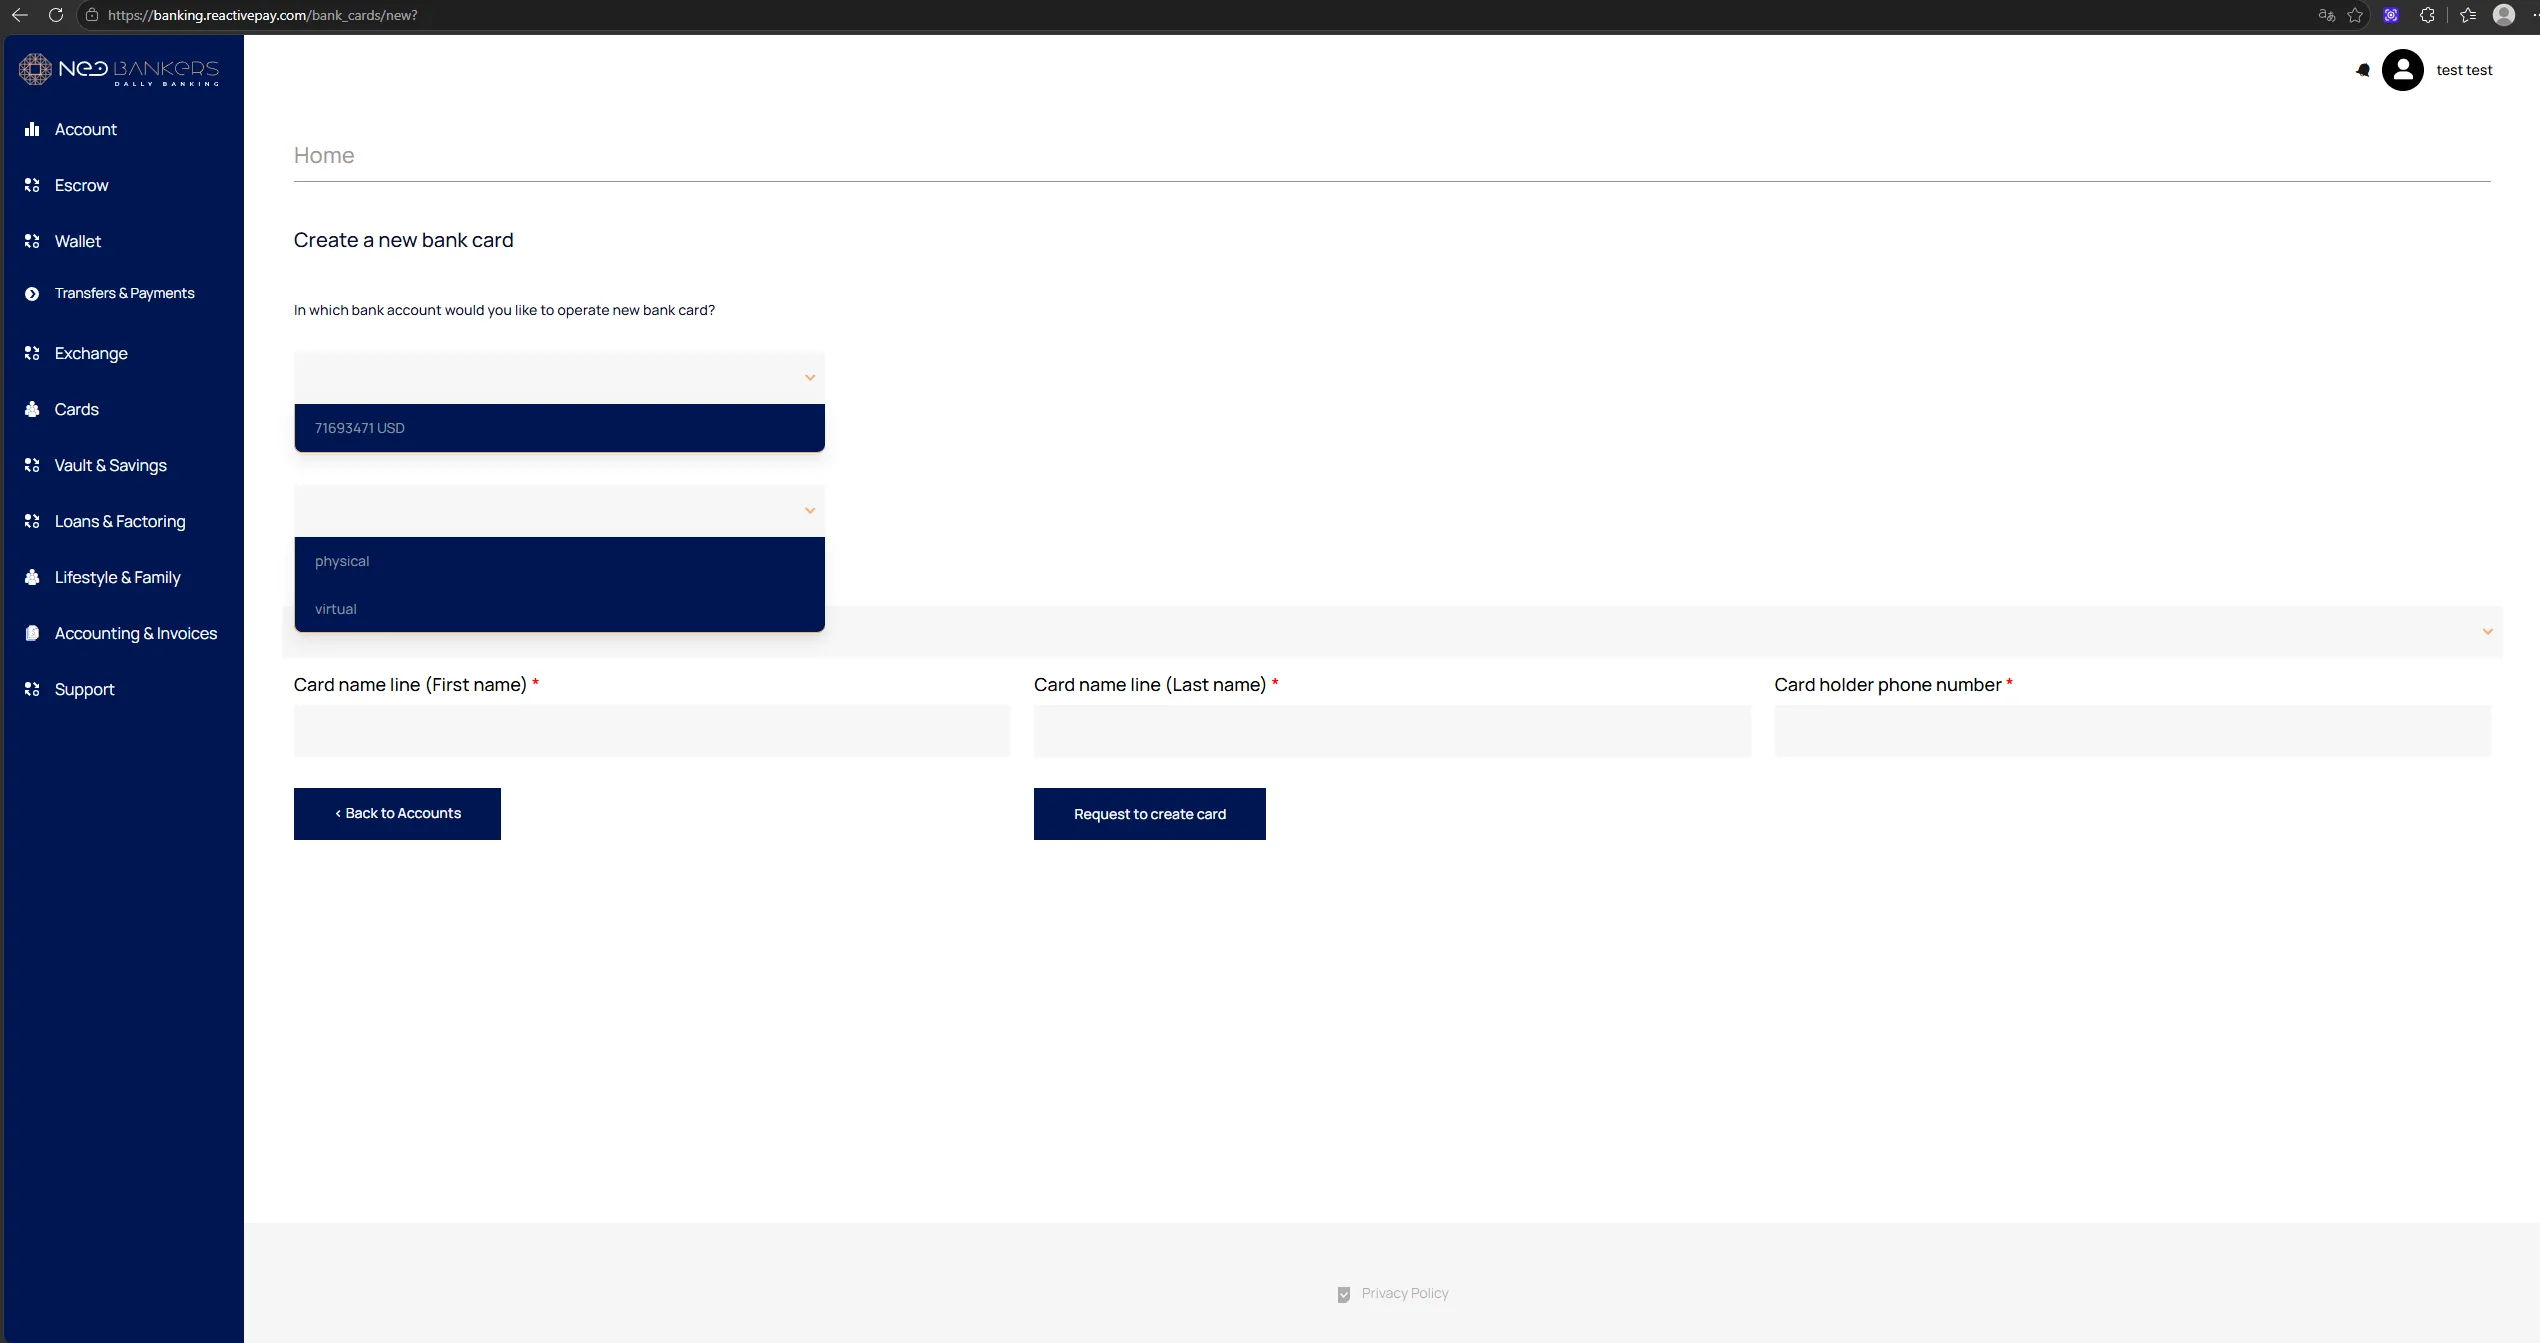This screenshot has width=2540, height=1343.
Task: Open Lifestyle & Family menu item
Action: tap(117, 577)
